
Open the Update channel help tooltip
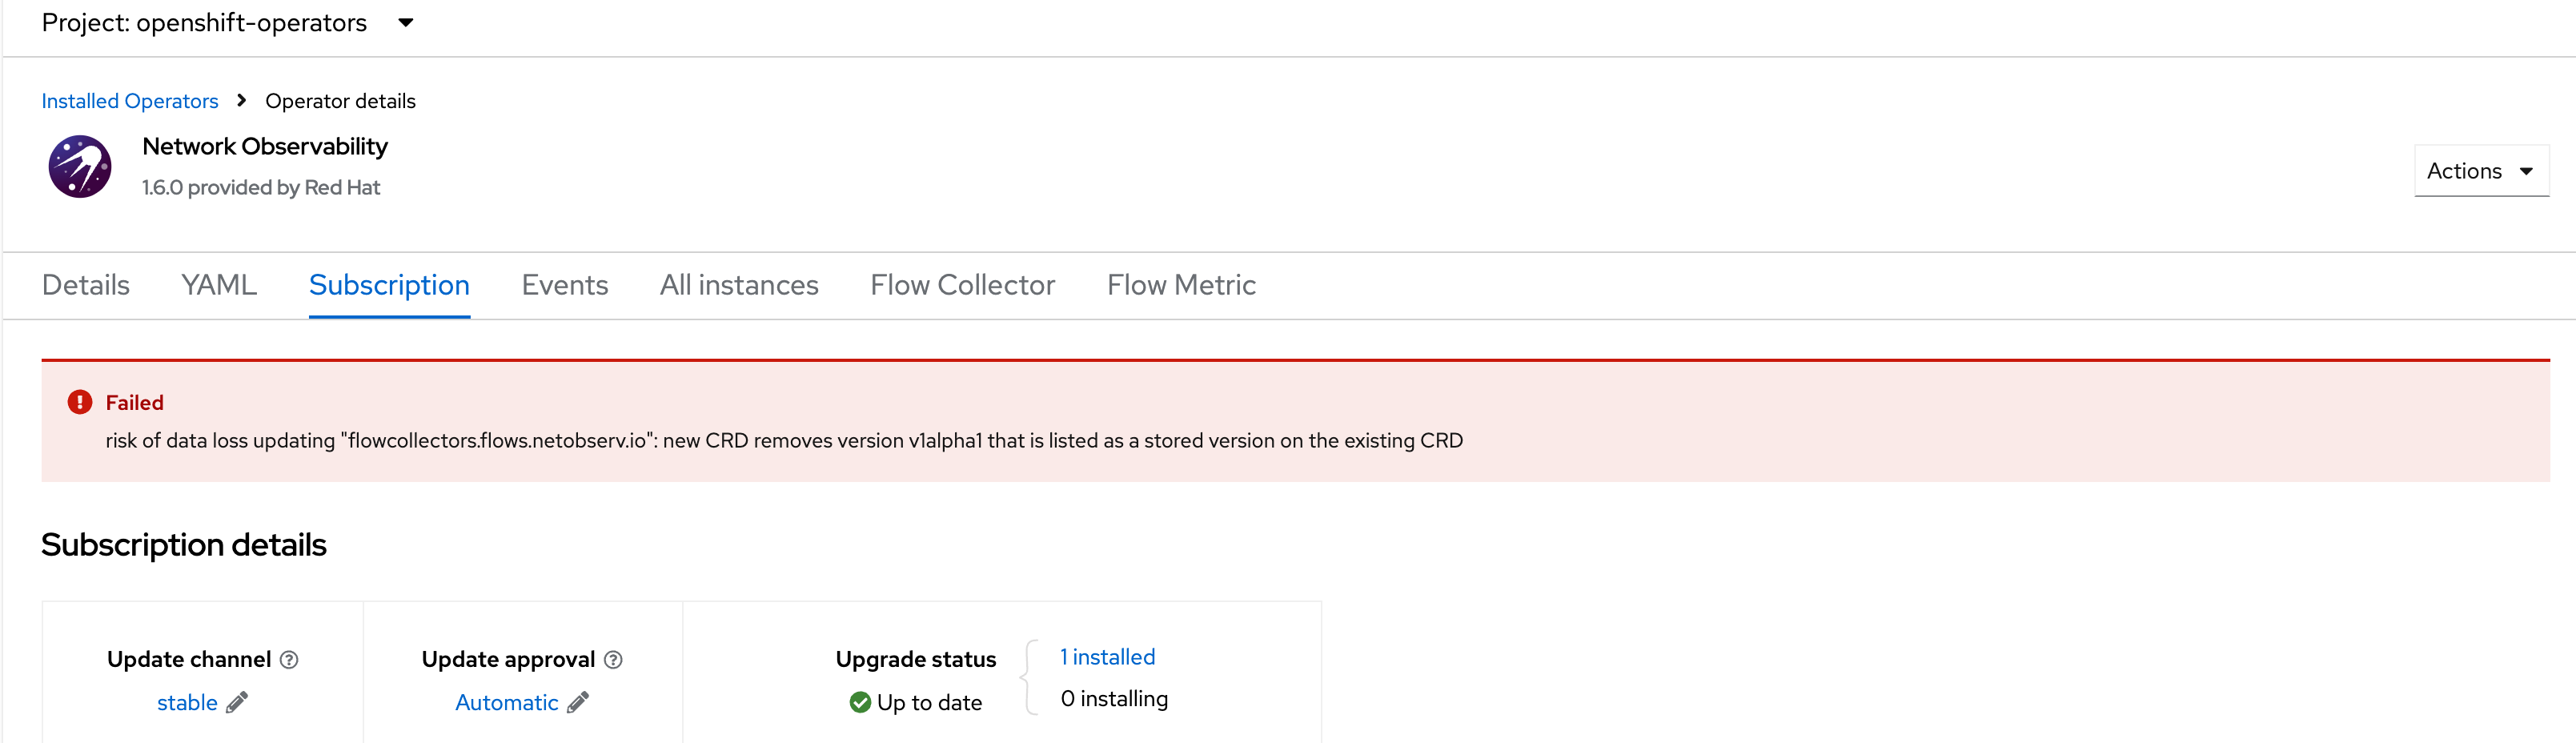pos(289,659)
